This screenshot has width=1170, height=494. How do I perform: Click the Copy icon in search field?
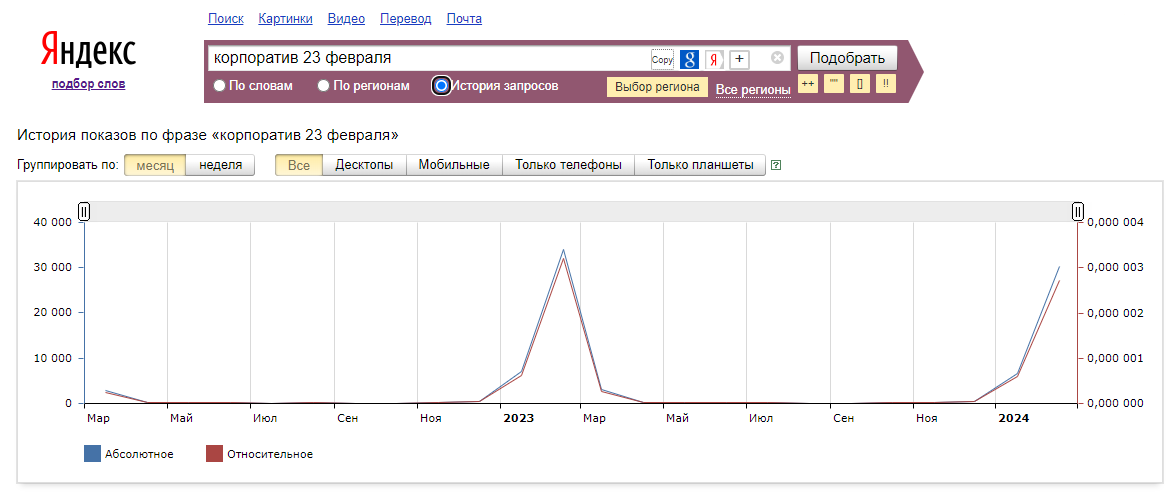[662, 59]
